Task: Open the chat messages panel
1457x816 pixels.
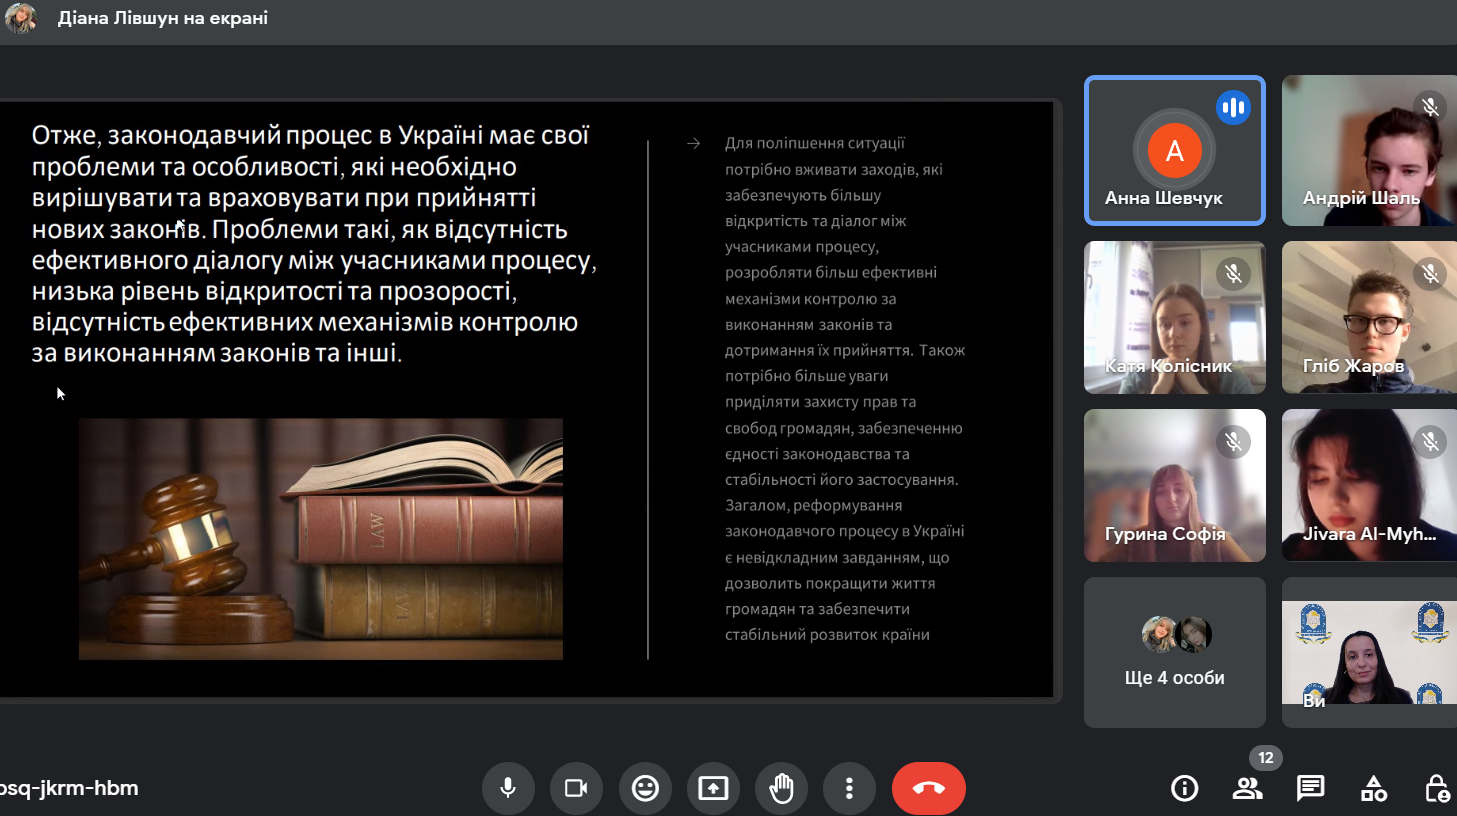Action: coord(1310,788)
